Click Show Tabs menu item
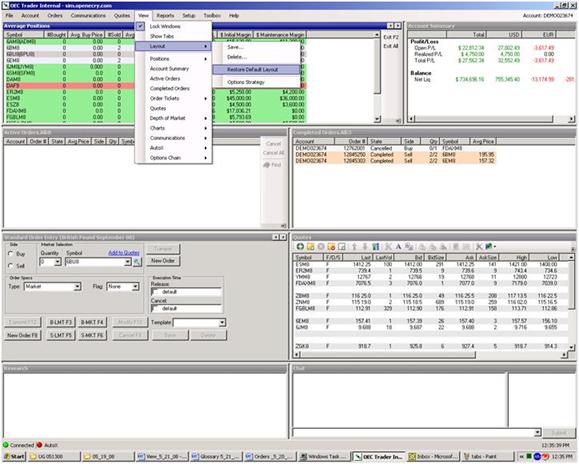The height and width of the screenshot is (464, 579). coord(173,36)
